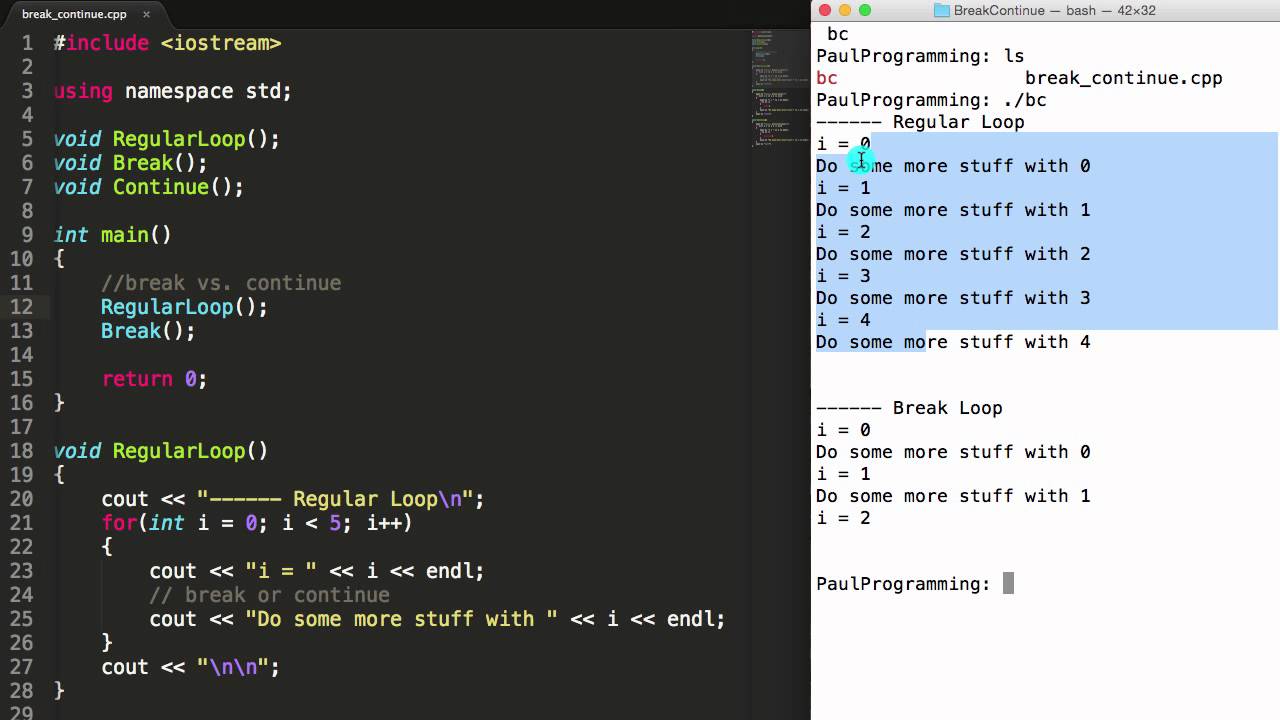Click the 'for(int i = 0; i < 5; i++)' line
The image size is (1280, 720).
point(256,523)
